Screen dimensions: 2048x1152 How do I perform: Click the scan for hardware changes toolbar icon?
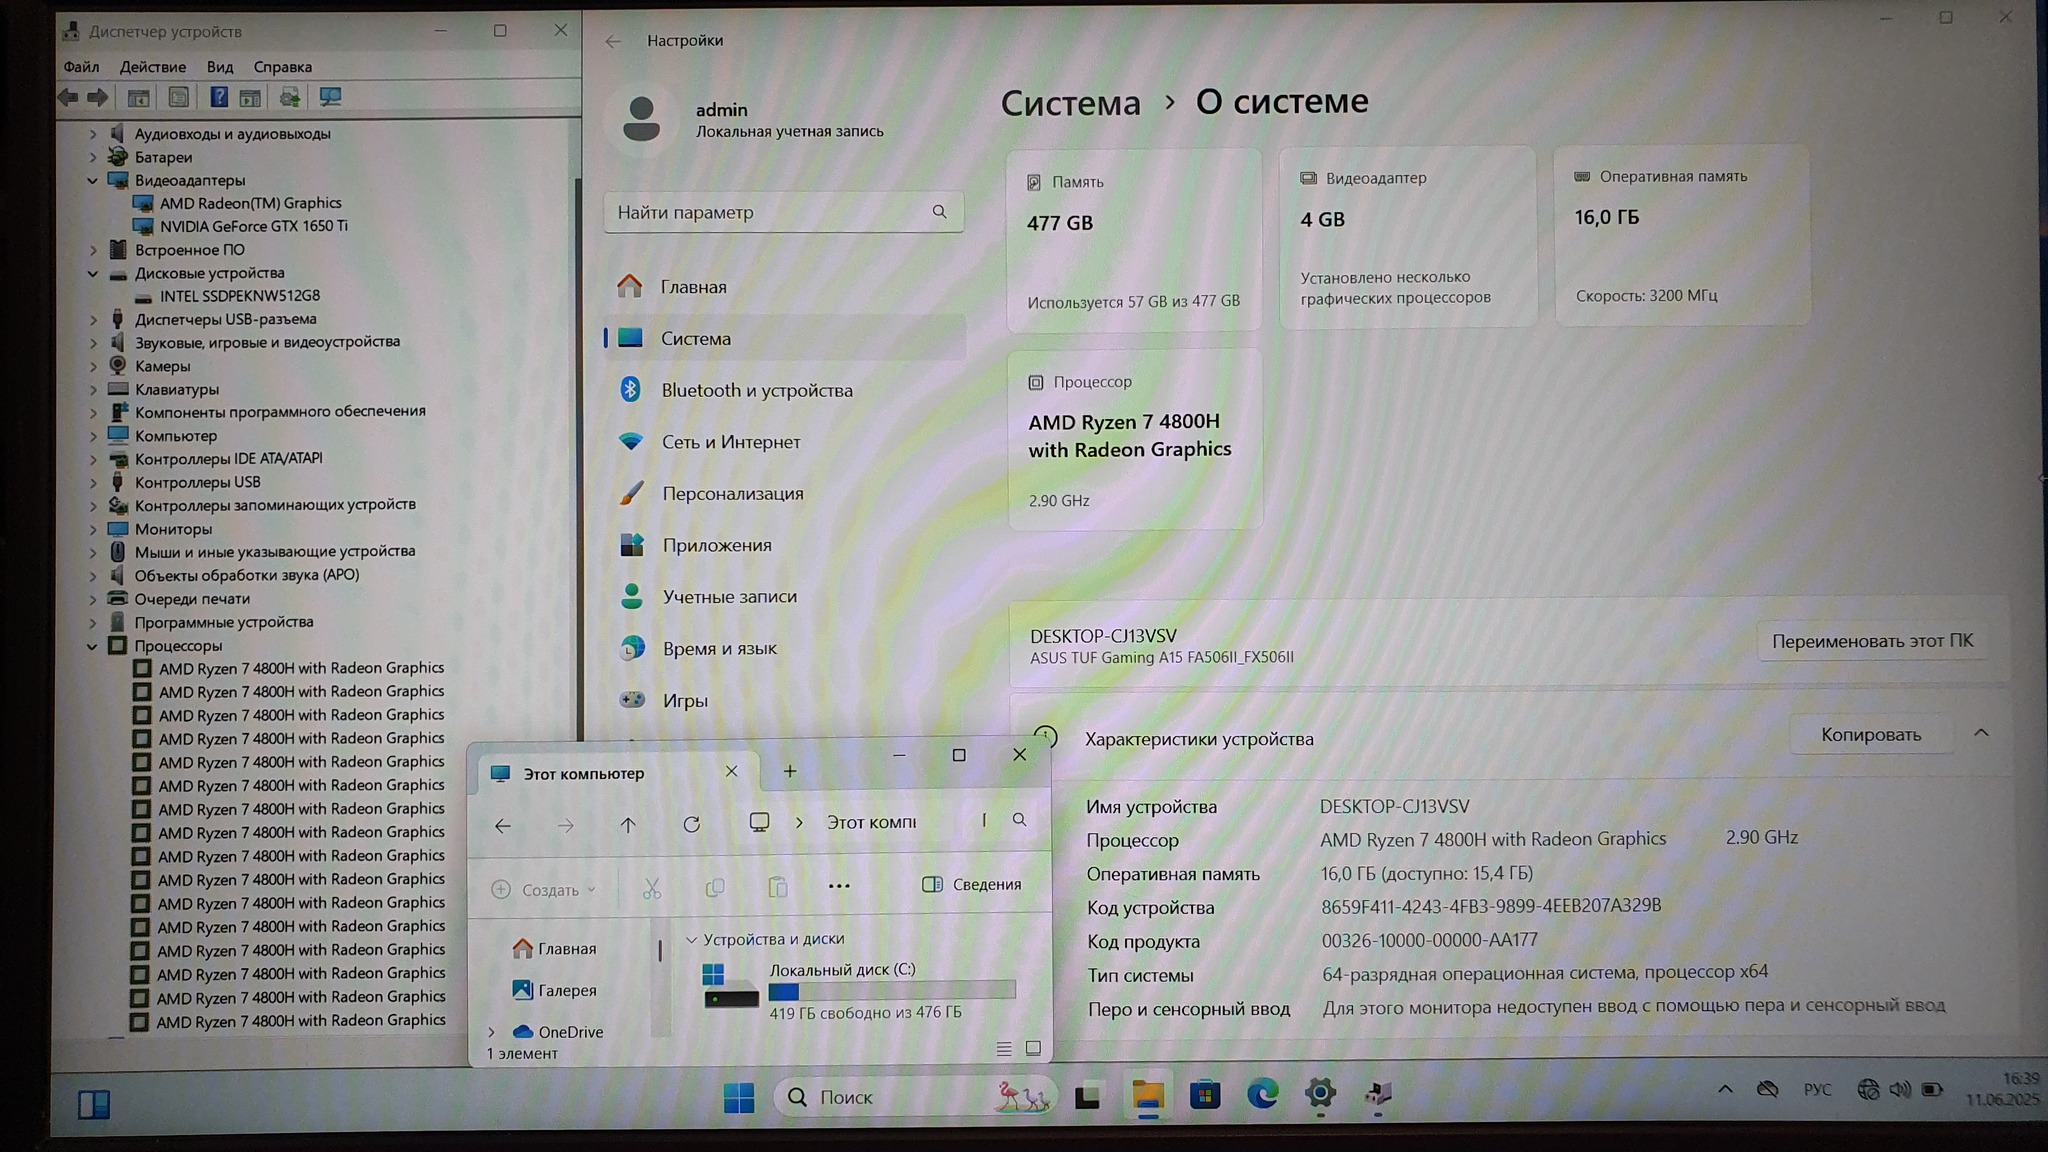tap(330, 97)
